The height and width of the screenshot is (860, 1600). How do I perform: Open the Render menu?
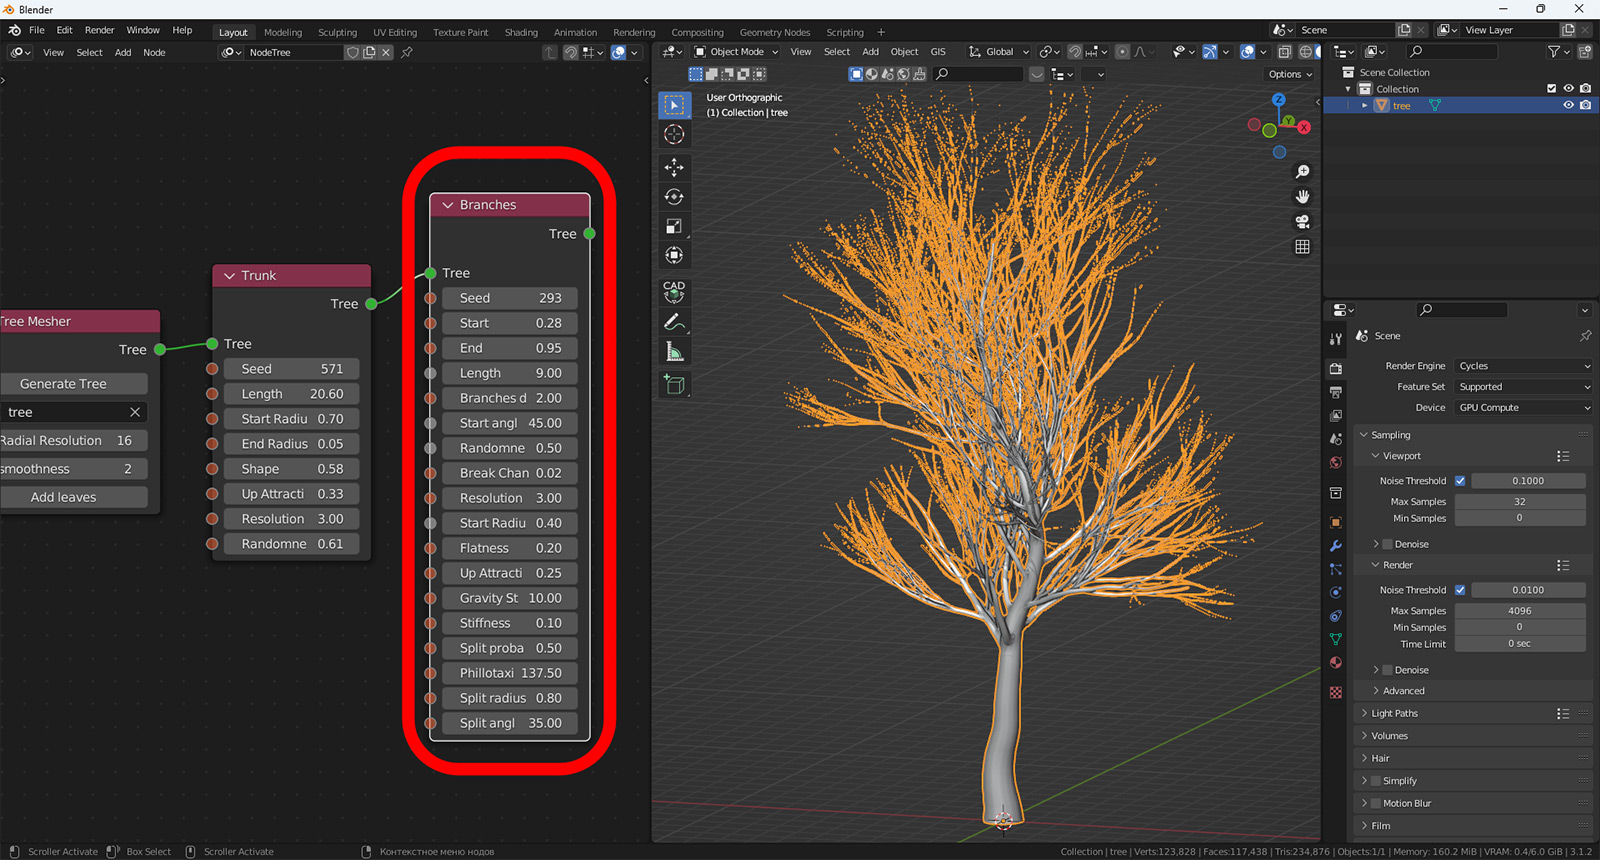click(99, 30)
